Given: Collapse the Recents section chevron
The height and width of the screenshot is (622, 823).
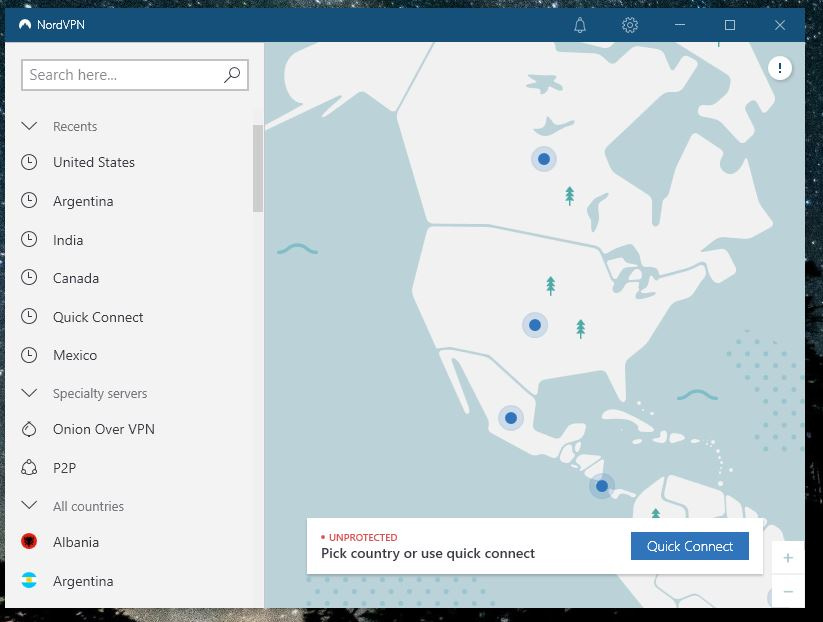Looking at the screenshot, I should pyautogui.click(x=29, y=126).
